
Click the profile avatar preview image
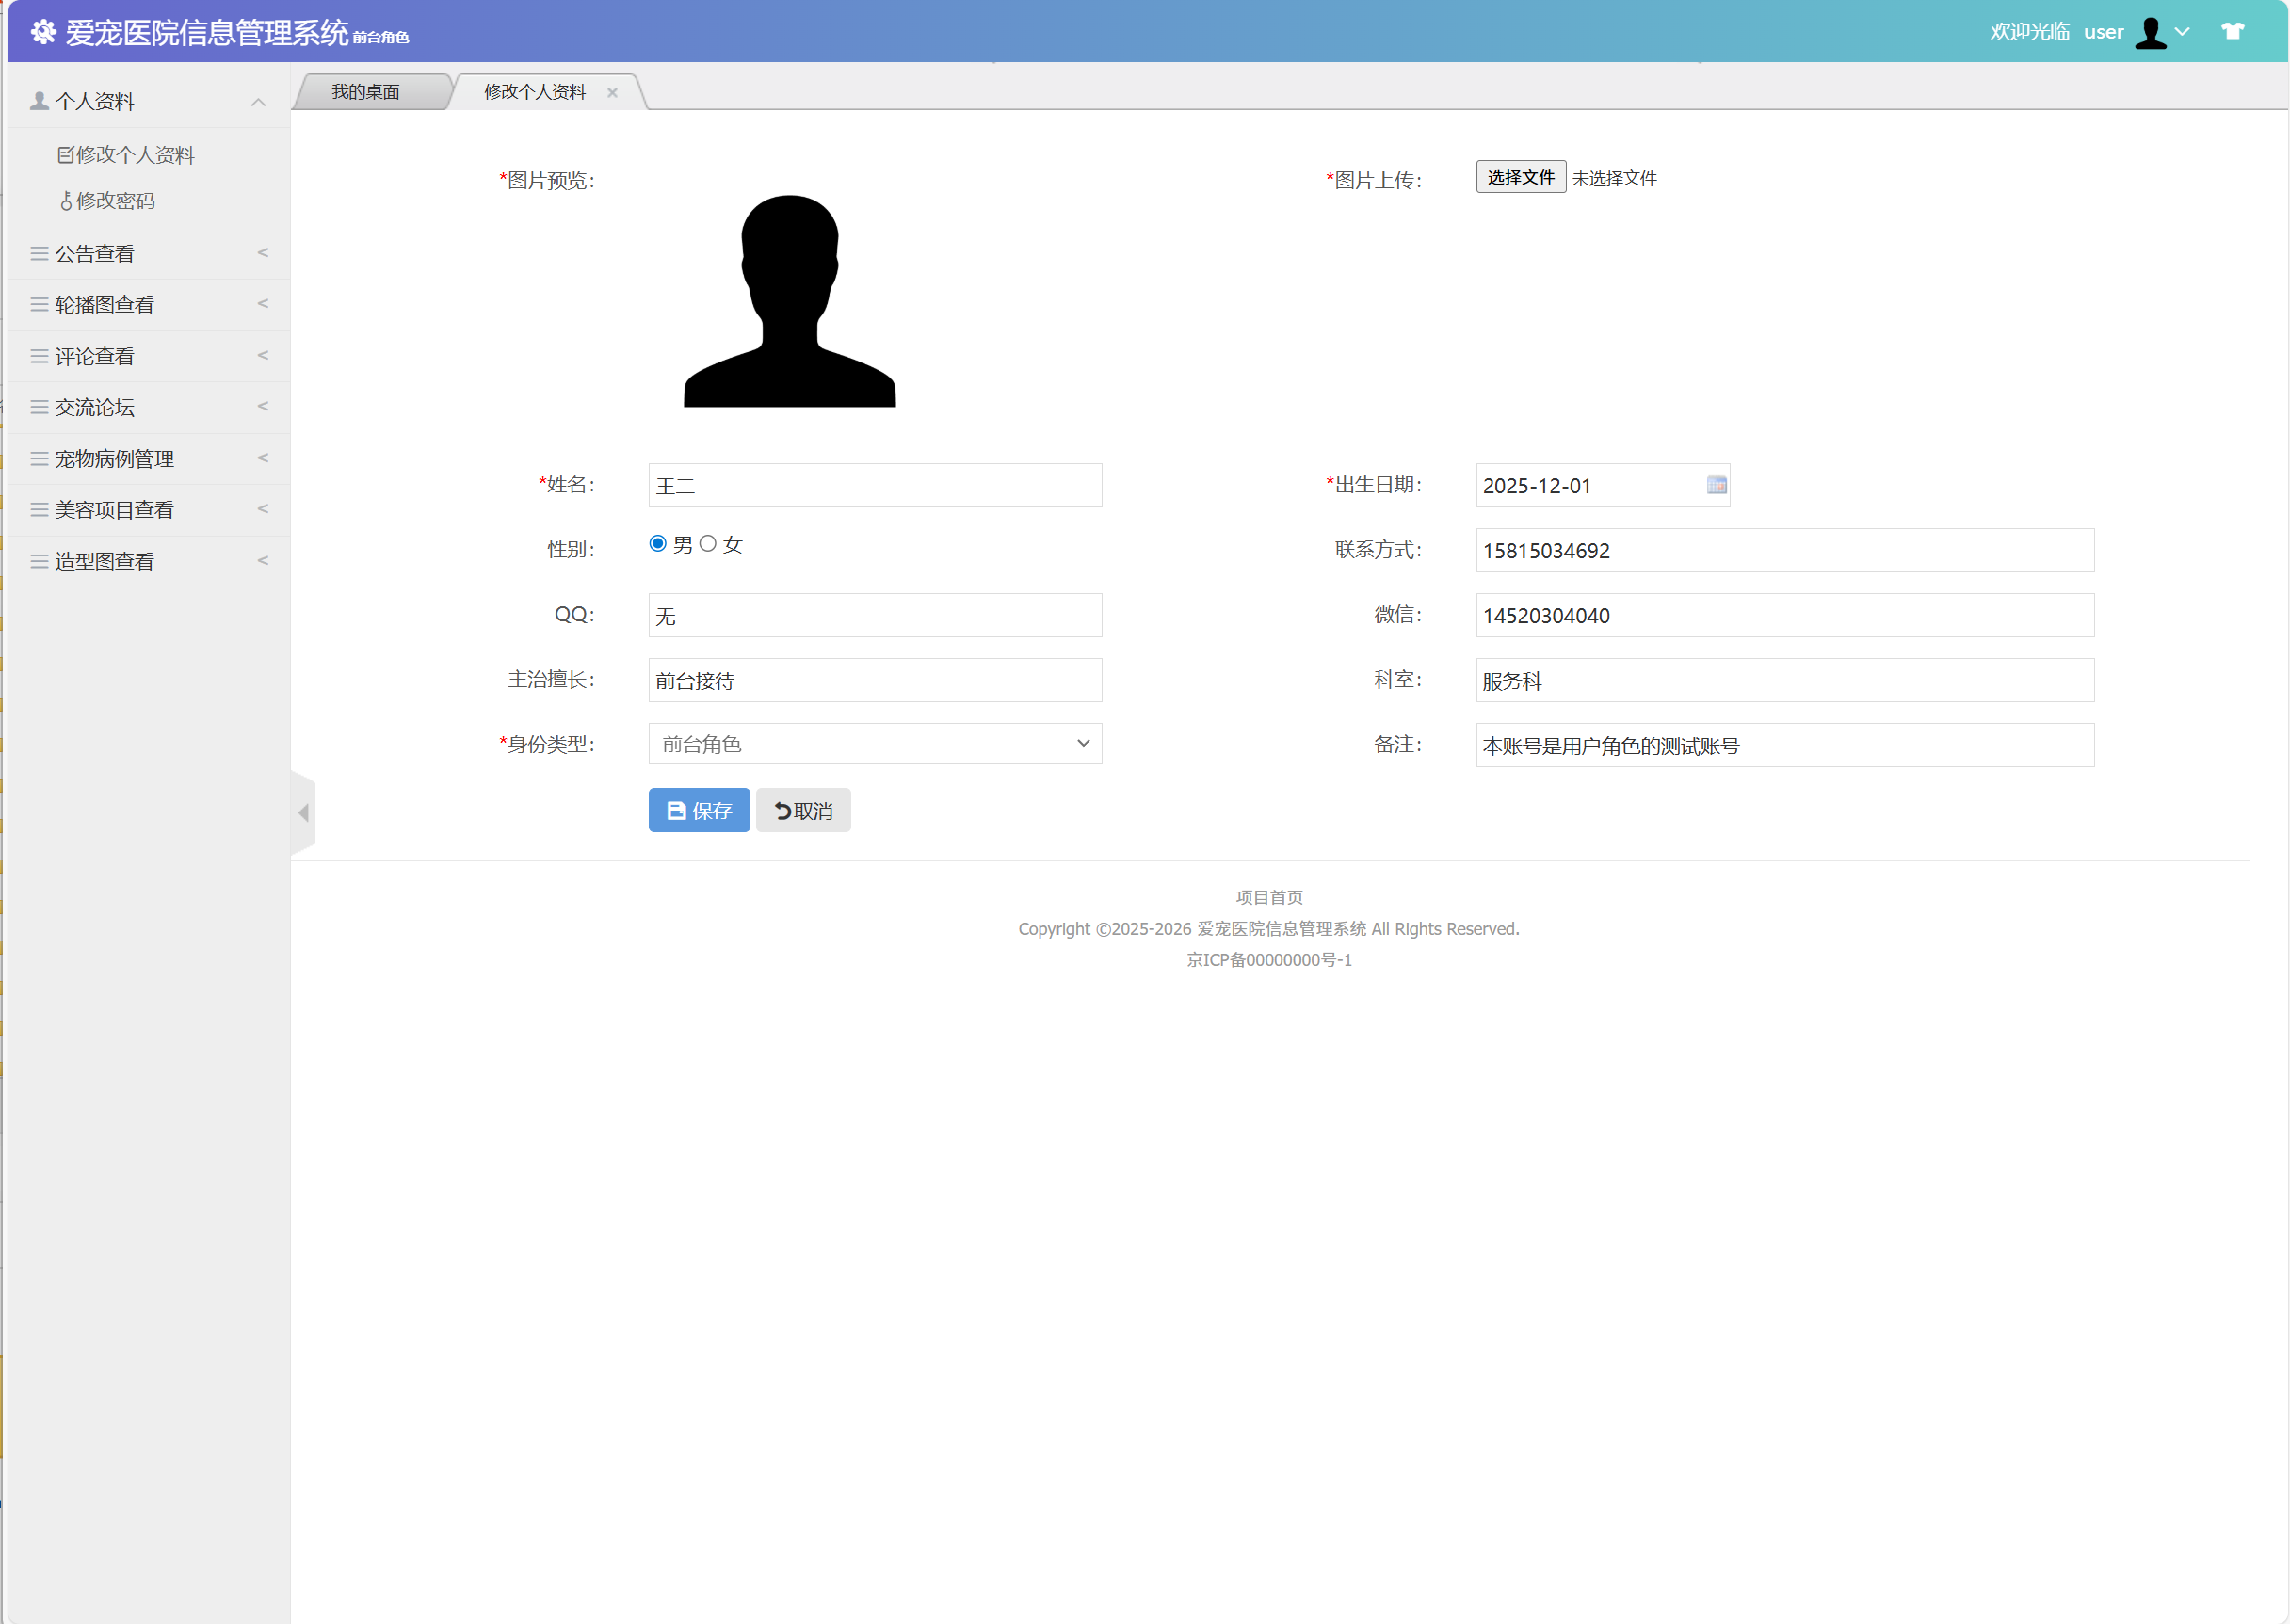tap(789, 301)
